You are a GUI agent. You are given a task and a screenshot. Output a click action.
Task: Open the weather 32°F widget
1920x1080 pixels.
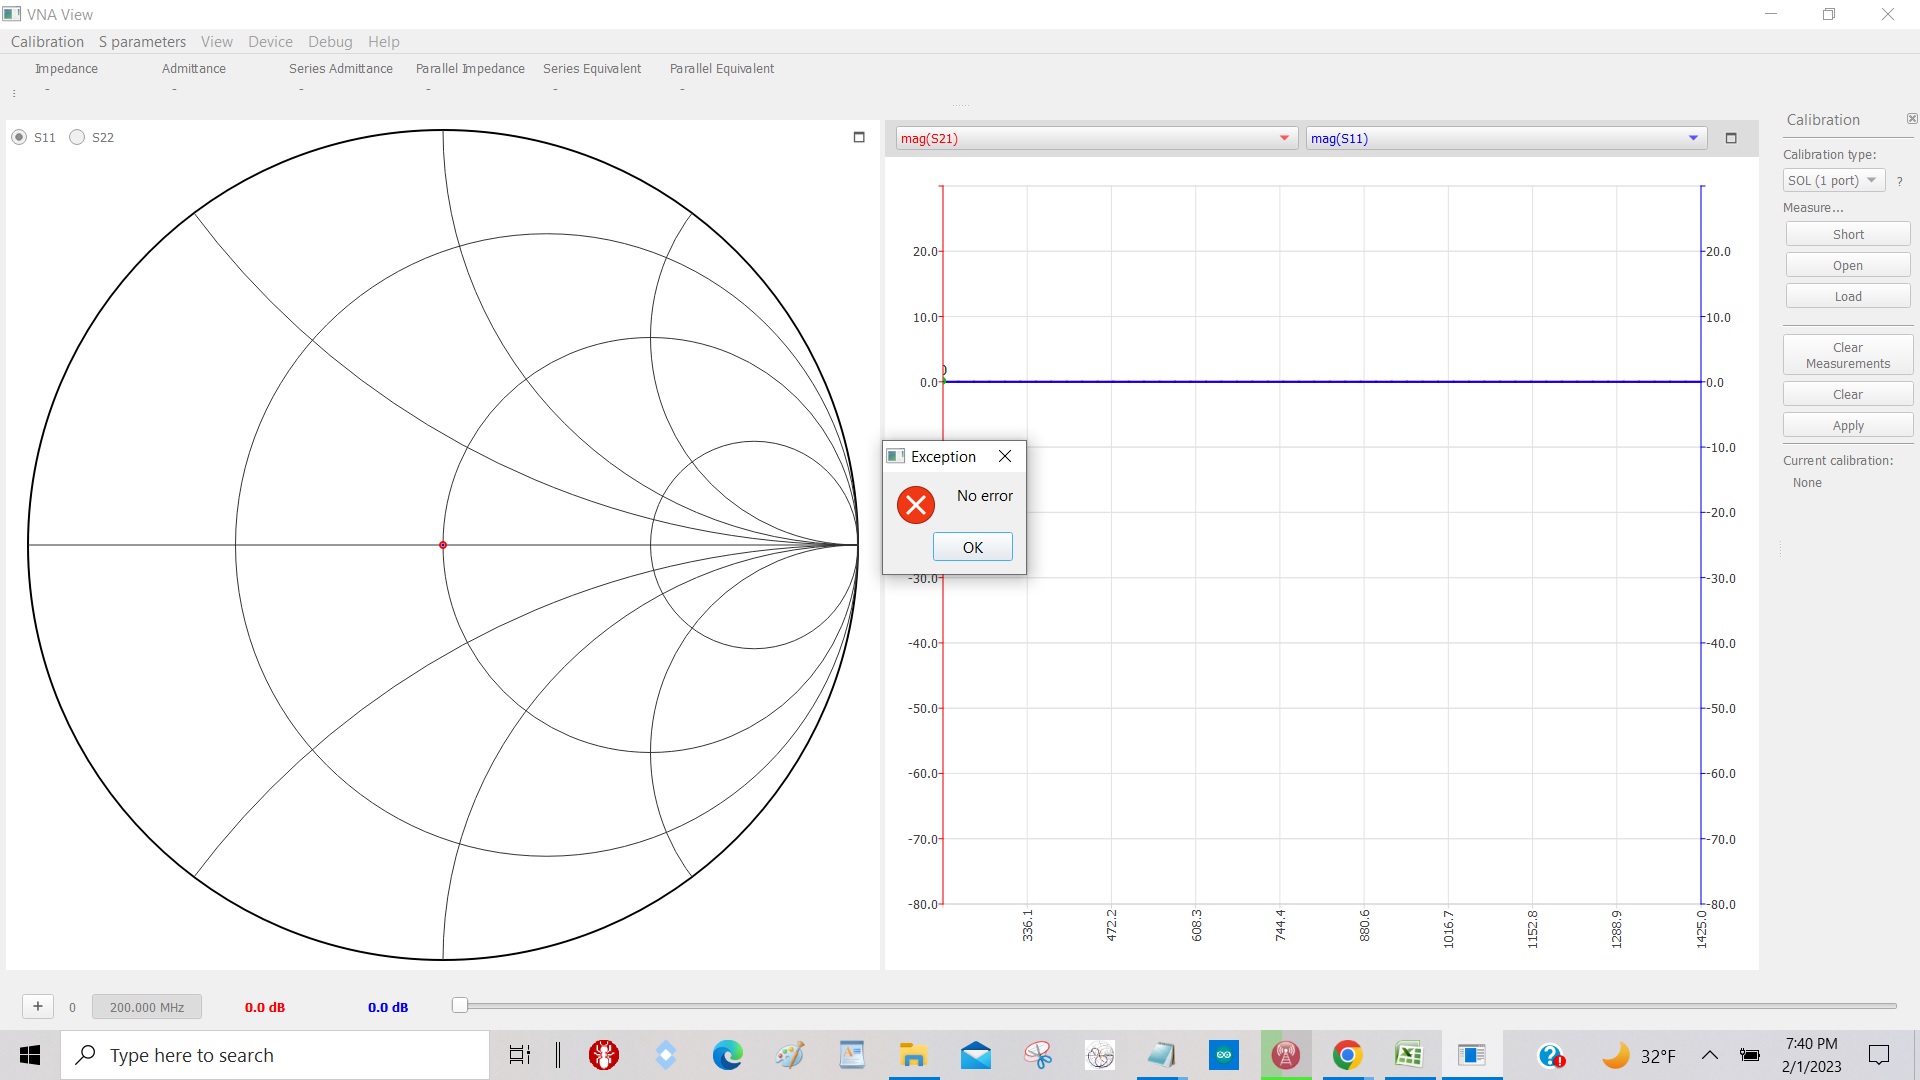(1639, 1055)
